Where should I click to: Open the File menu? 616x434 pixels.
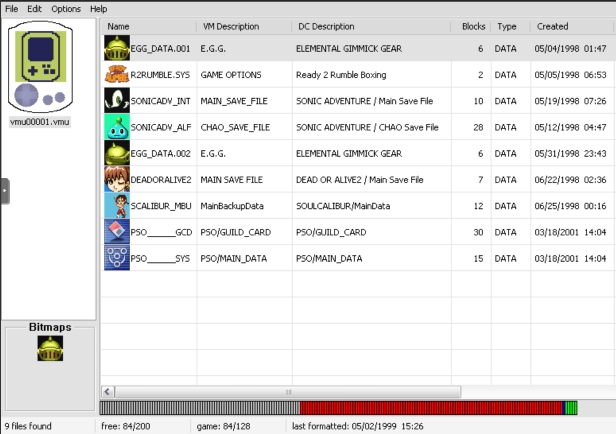(x=11, y=8)
